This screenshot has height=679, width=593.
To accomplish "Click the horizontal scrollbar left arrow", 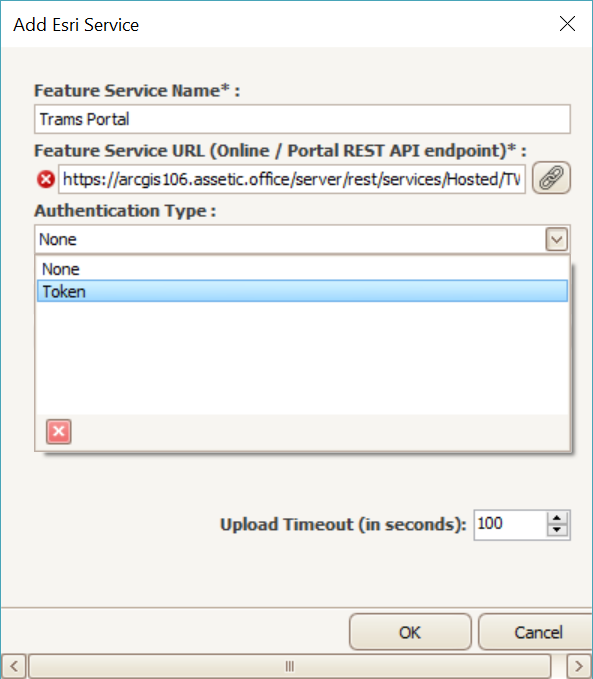I will (14, 666).
